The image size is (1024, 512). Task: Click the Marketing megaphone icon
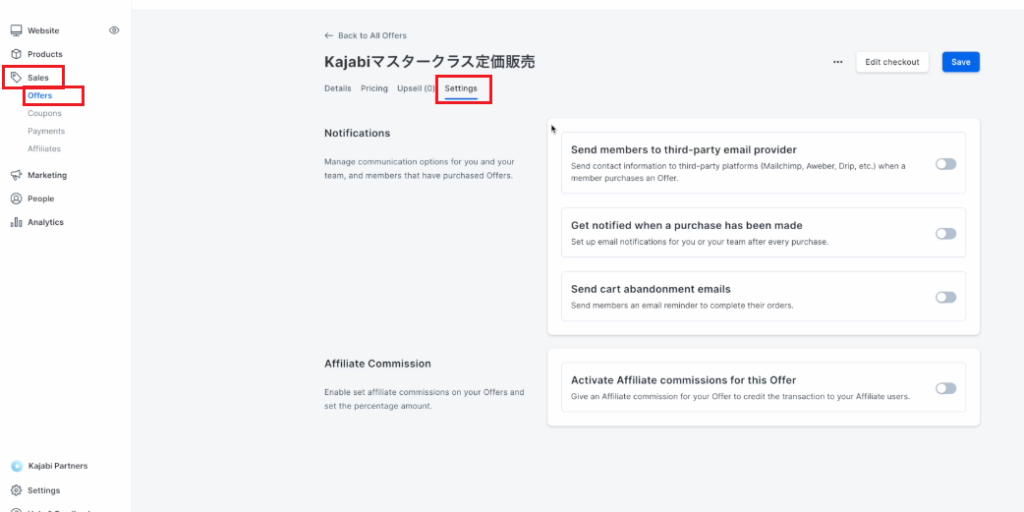[16, 175]
